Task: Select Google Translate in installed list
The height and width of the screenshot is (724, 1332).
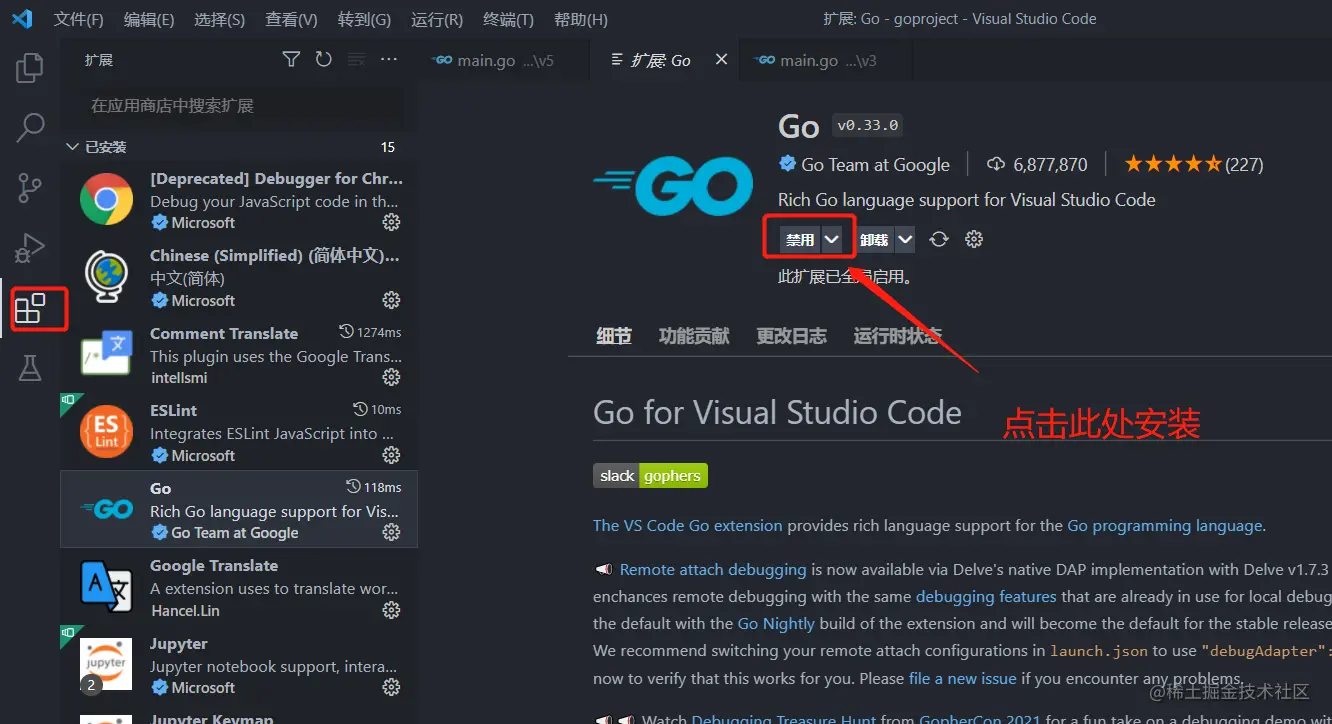Action: click(x=239, y=587)
